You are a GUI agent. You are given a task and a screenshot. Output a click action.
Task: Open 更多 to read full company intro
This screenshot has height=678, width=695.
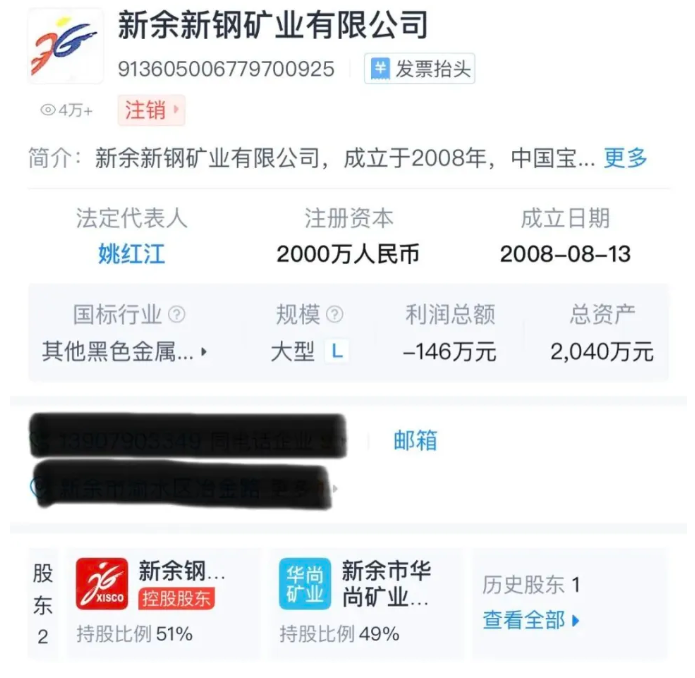pos(625,158)
